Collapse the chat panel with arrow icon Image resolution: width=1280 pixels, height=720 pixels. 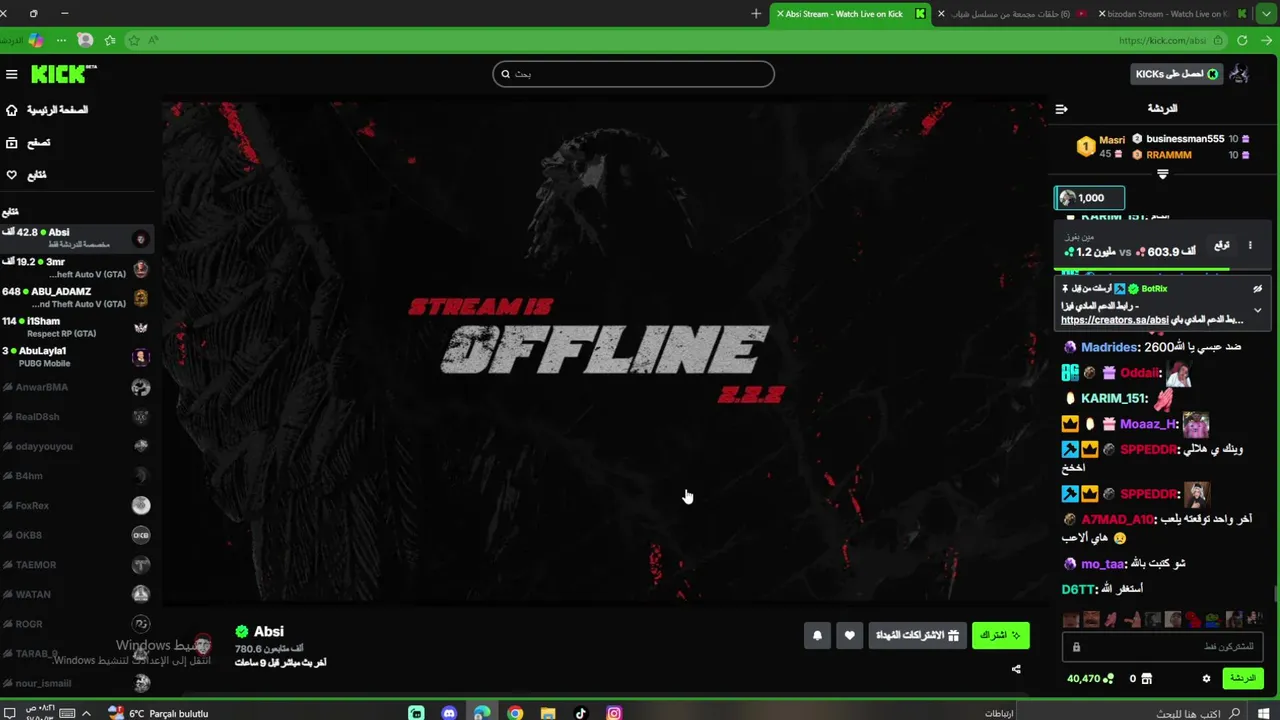pyautogui.click(x=1061, y=109)
